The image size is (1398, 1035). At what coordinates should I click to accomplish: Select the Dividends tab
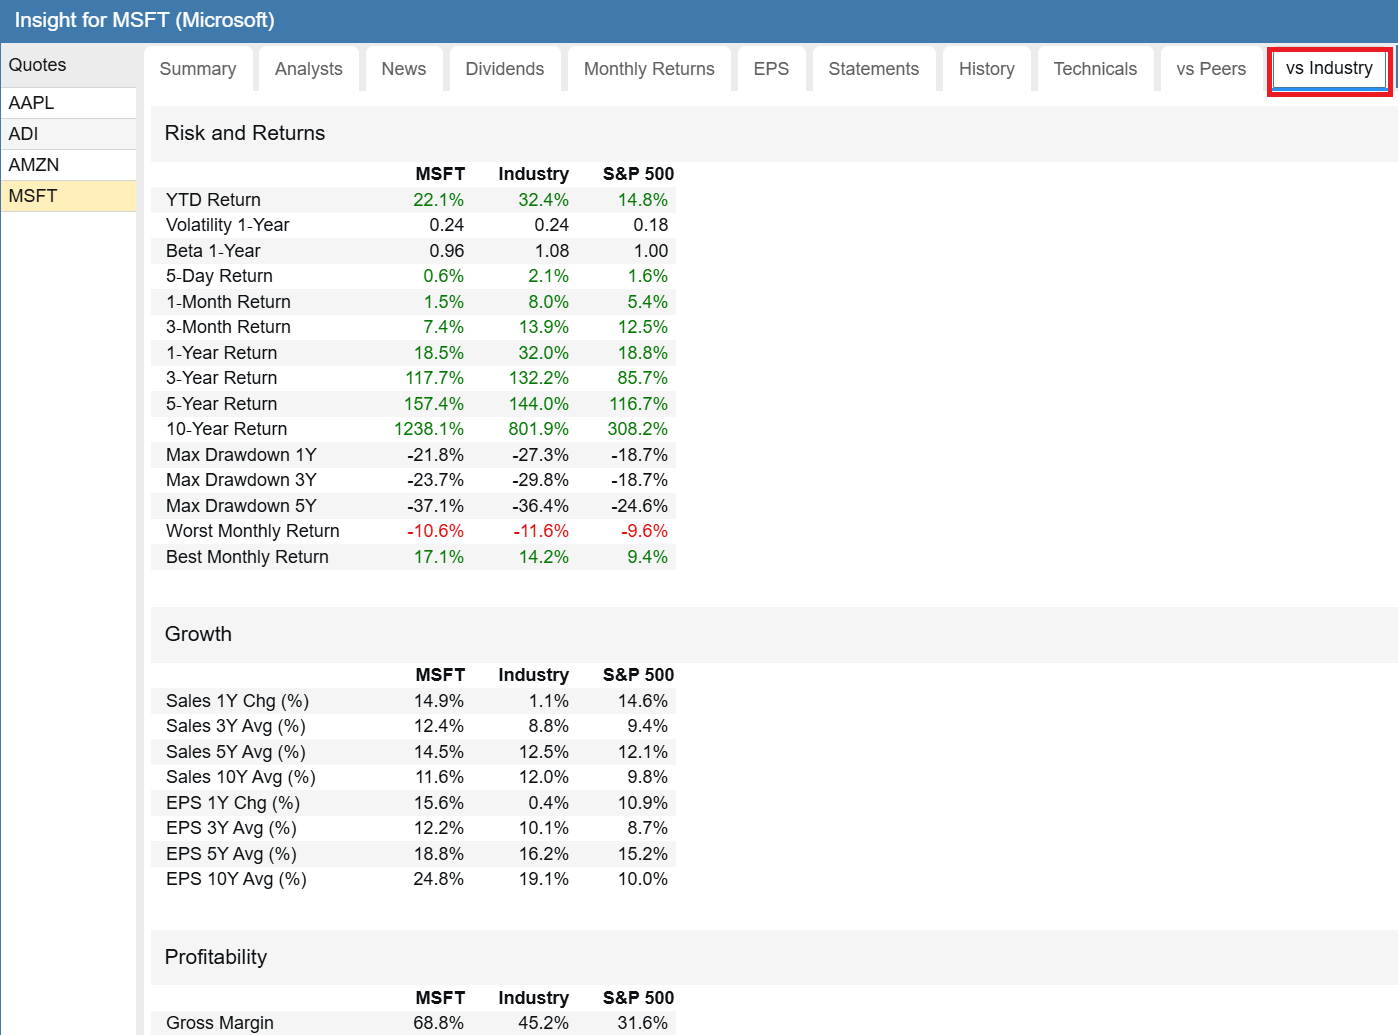click(x=504, y=69)
